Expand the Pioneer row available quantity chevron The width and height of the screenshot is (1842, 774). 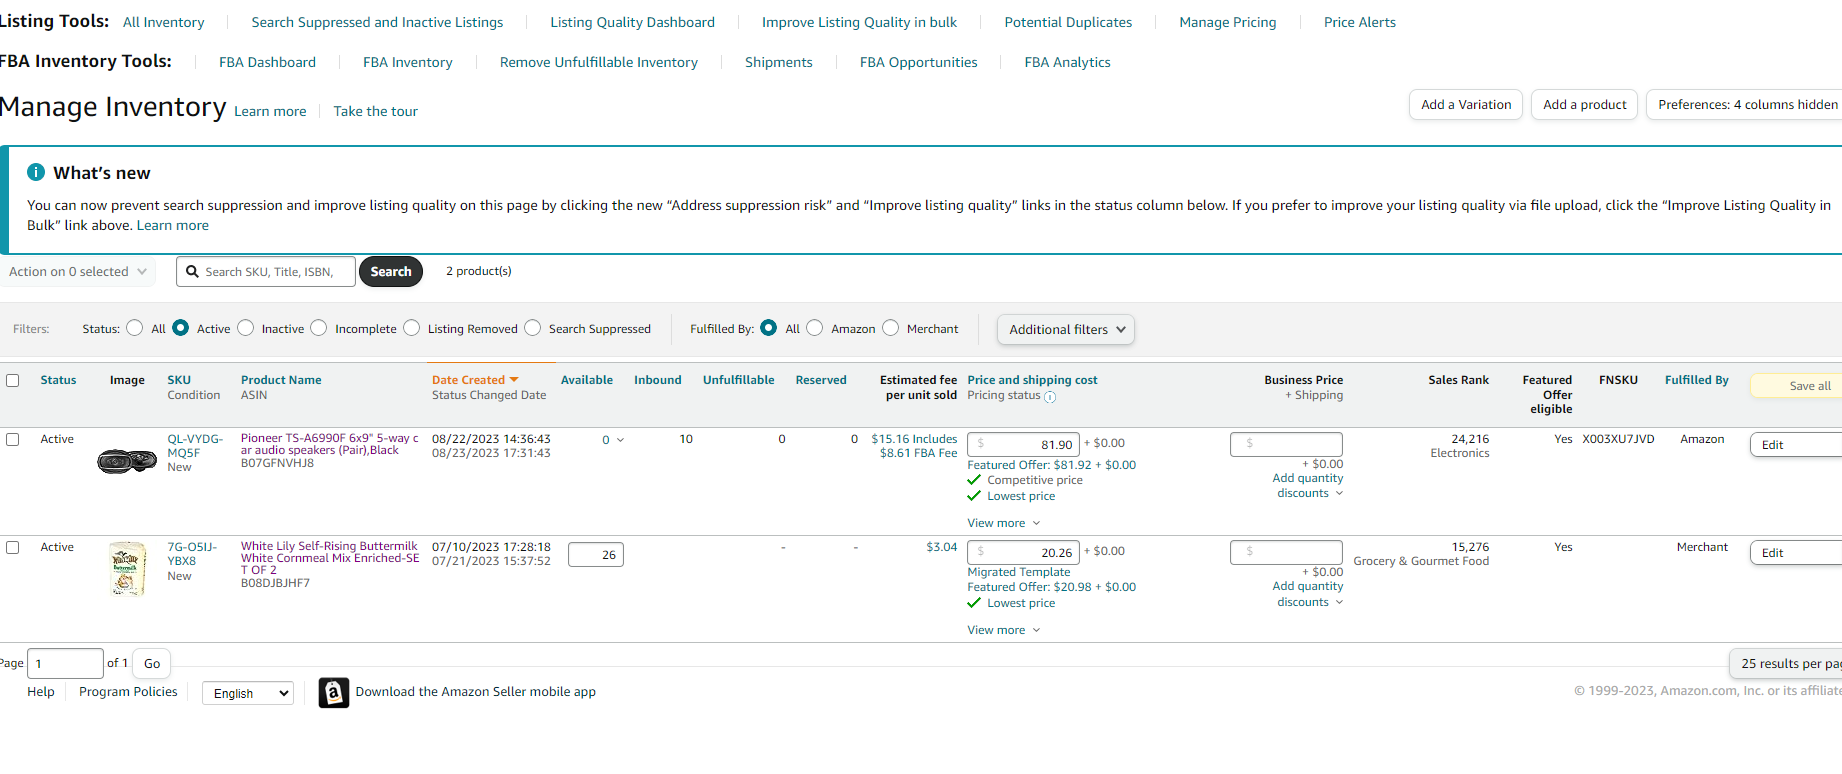coord(620,440)
